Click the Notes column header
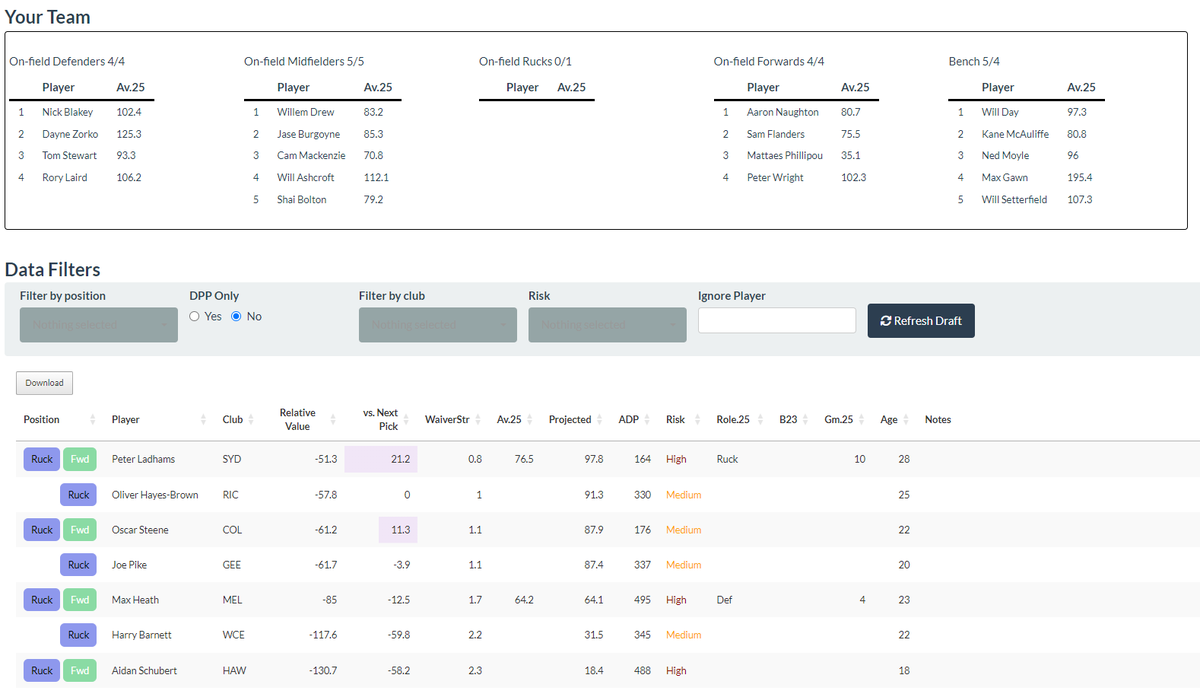This screenshot has height=694, width=1200. pos(938,419)
